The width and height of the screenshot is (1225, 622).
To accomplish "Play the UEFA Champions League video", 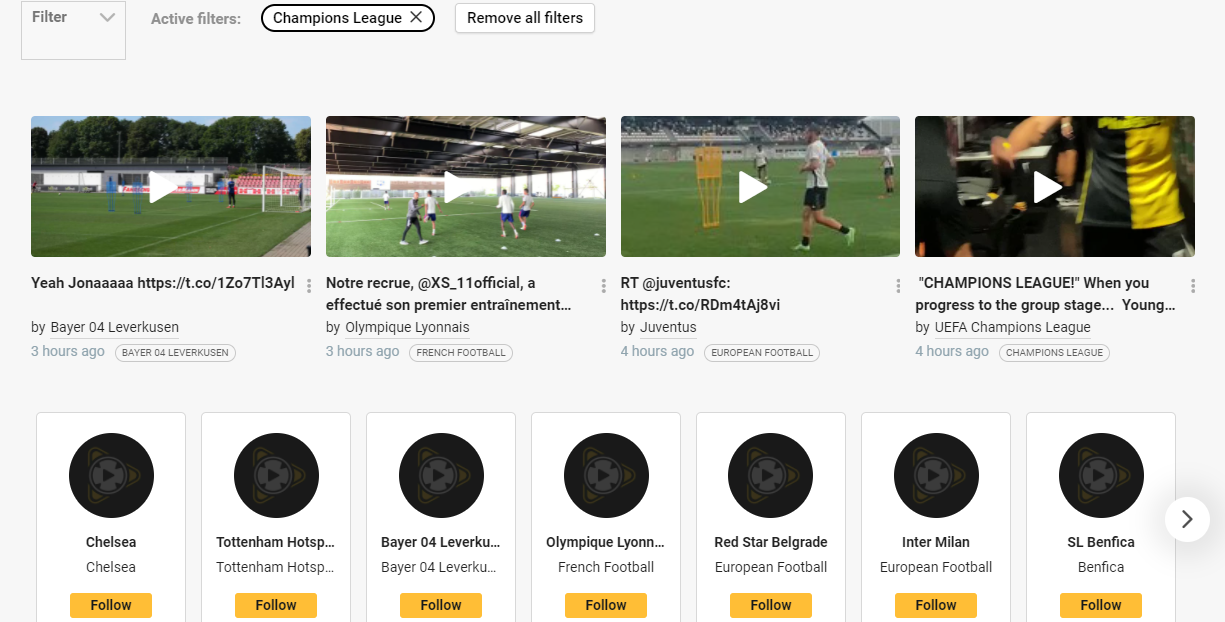I will pyautogui.click(x=1055, y=187).
